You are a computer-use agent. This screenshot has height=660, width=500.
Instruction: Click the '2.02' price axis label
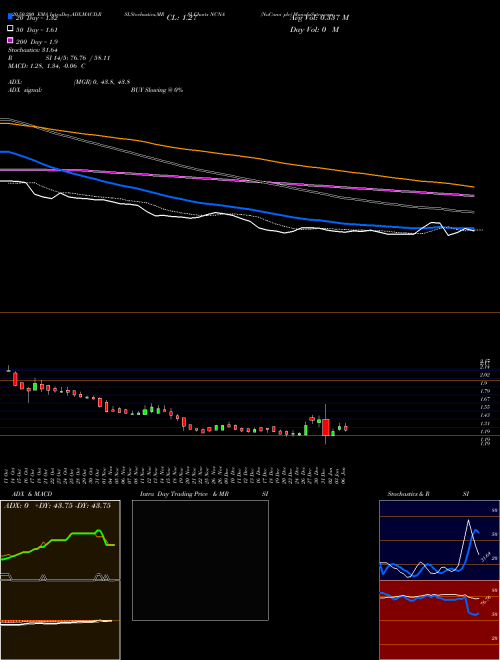click(484, 374)
